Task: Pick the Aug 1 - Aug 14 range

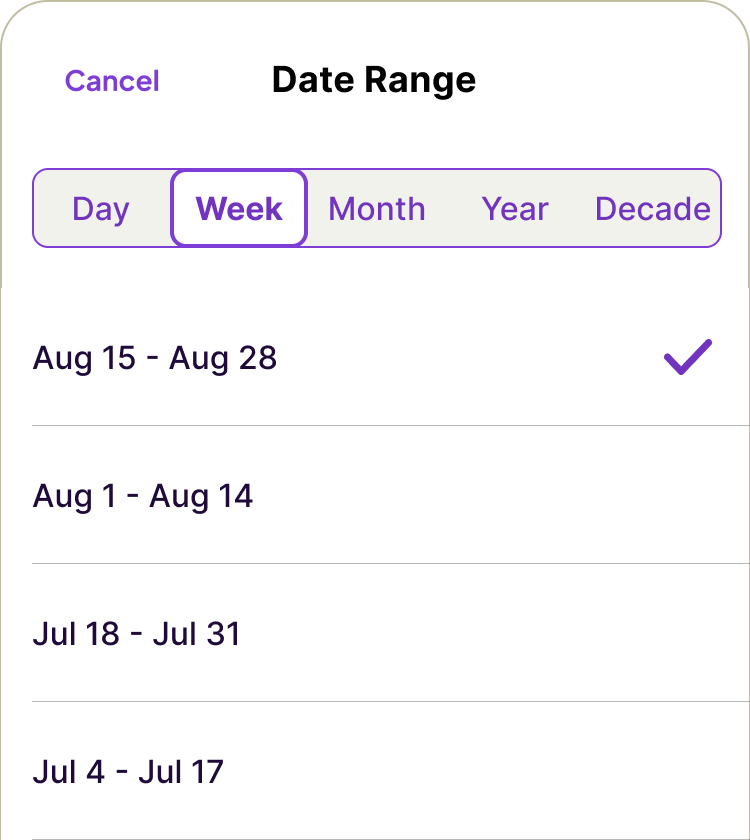Action: (x=375, y=496)
